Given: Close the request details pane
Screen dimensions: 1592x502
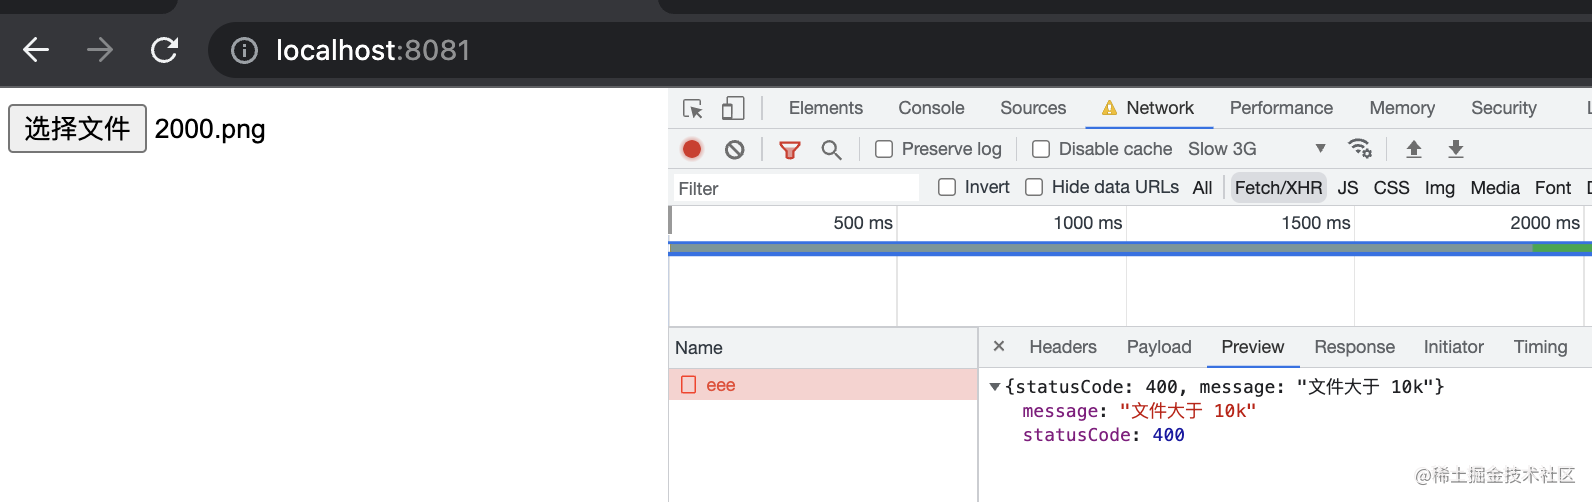Looking at the screenshot, I should pos(999,346).
